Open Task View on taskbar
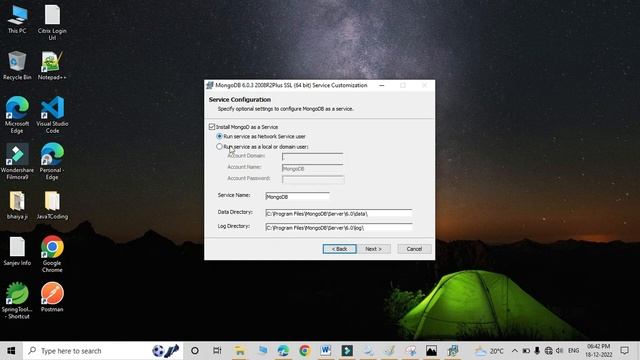Image resolution: width=640 pixels, height=360 pixels. (217, 351)
